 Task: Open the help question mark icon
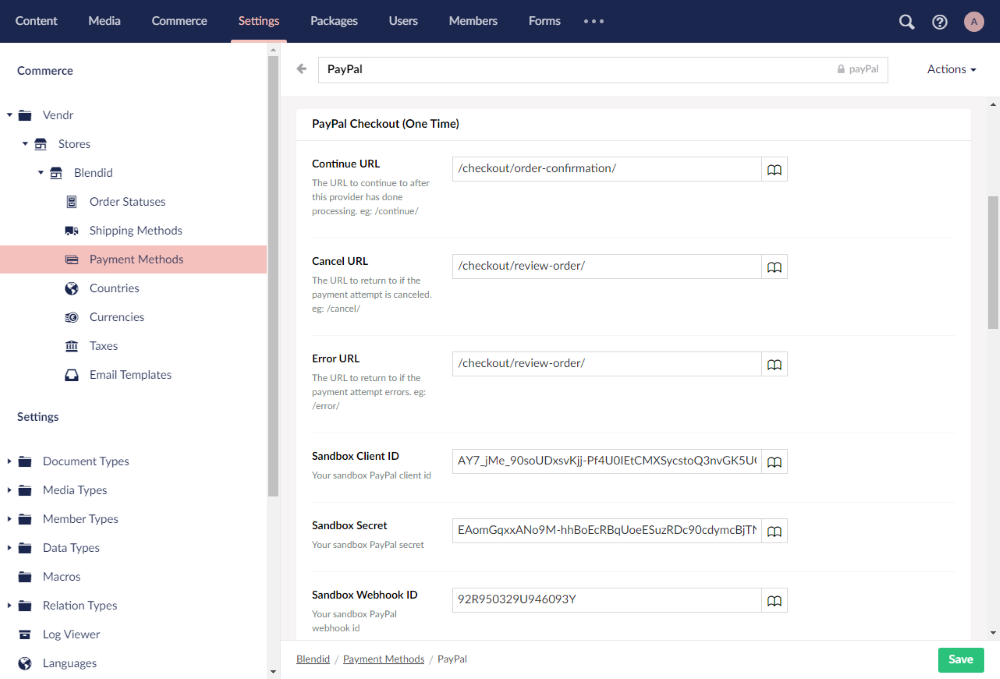[x=939, y=22]
